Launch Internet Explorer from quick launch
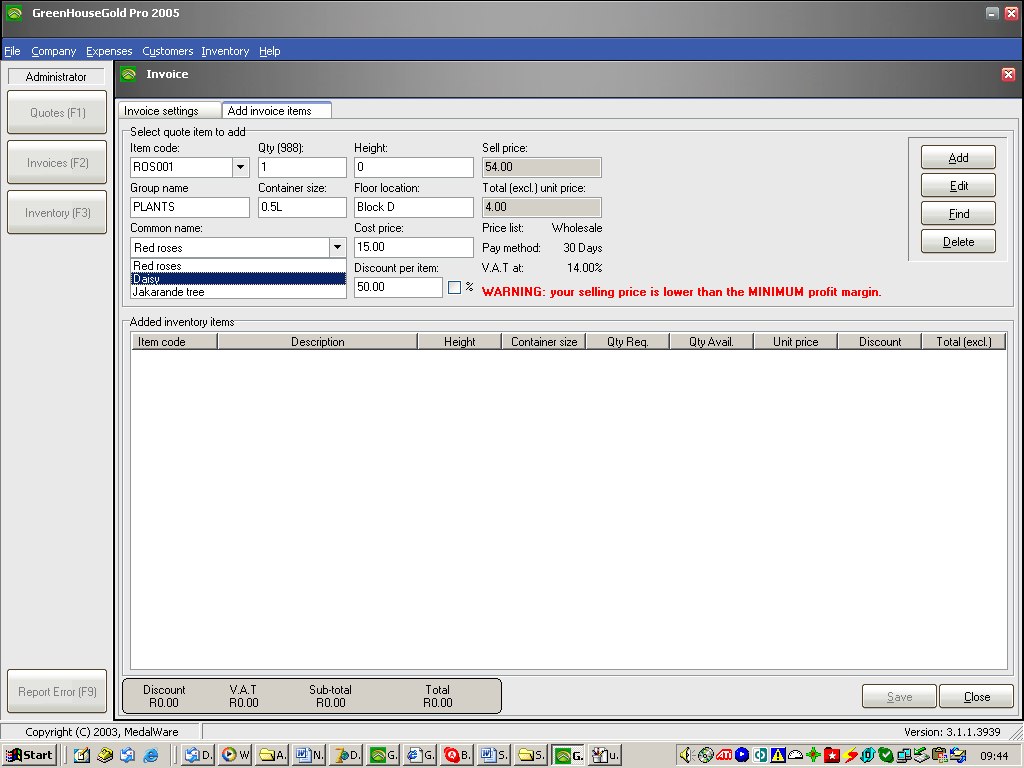Image resolution: width=1024 pixels, height=768 pixels. tap(151, 755)
